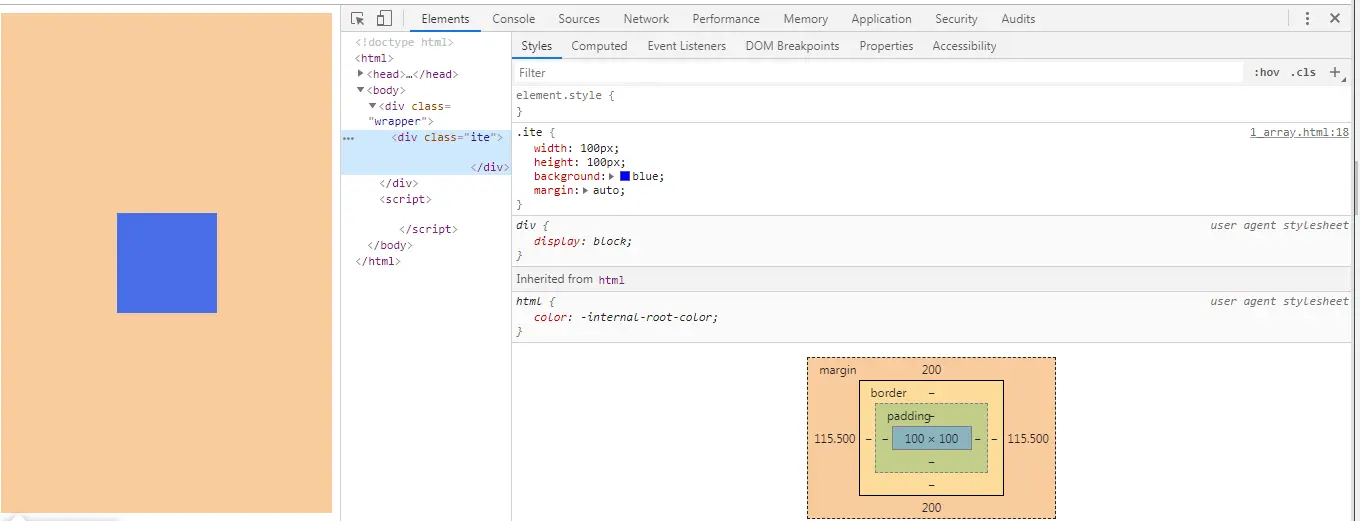
Task: Select the Event Listeners sub-tab
Action: click(x=686, y=46)
